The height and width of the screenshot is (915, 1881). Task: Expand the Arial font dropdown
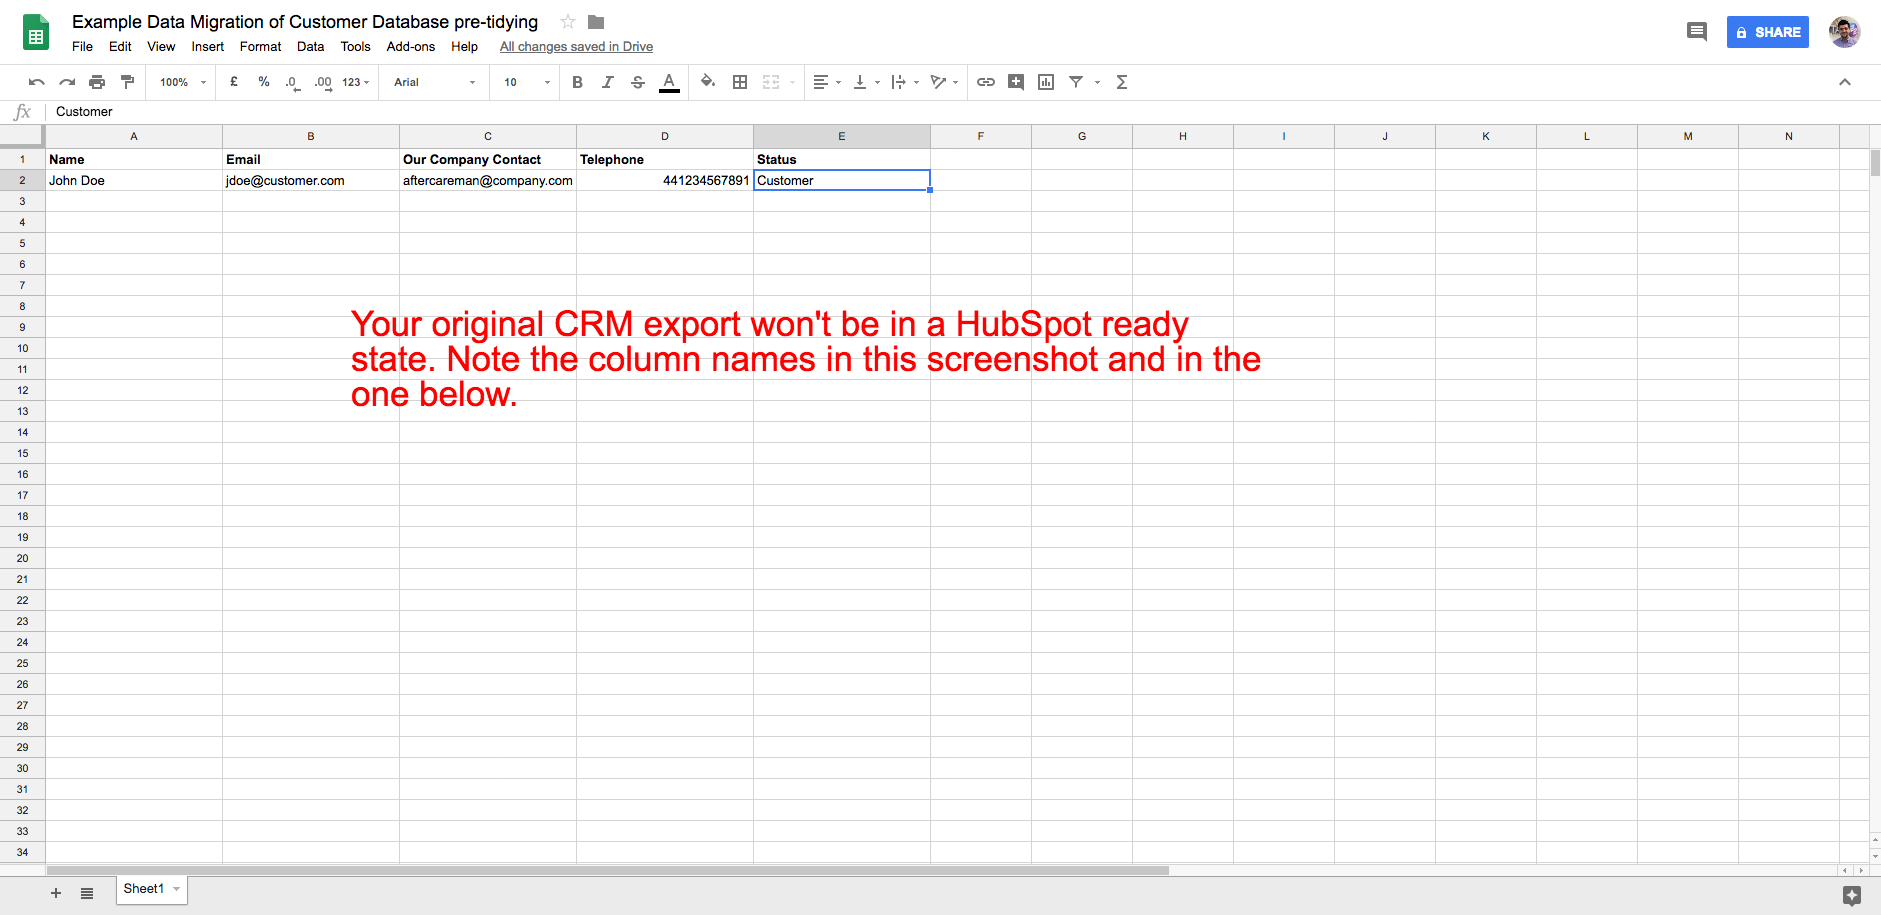pos(434,82)
